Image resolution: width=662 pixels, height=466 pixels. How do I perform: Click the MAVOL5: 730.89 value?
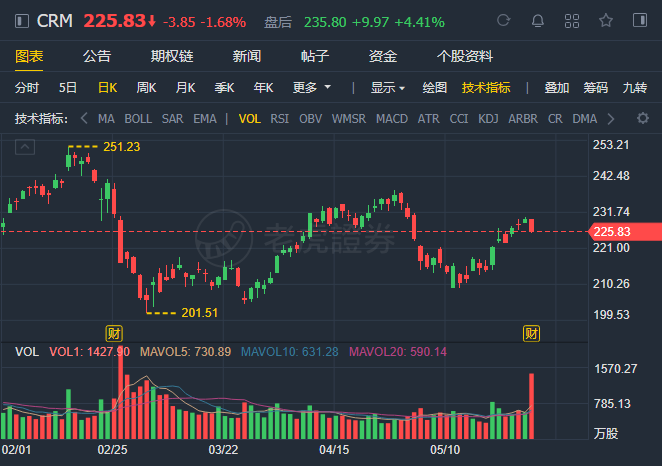[x=185, y=352]
